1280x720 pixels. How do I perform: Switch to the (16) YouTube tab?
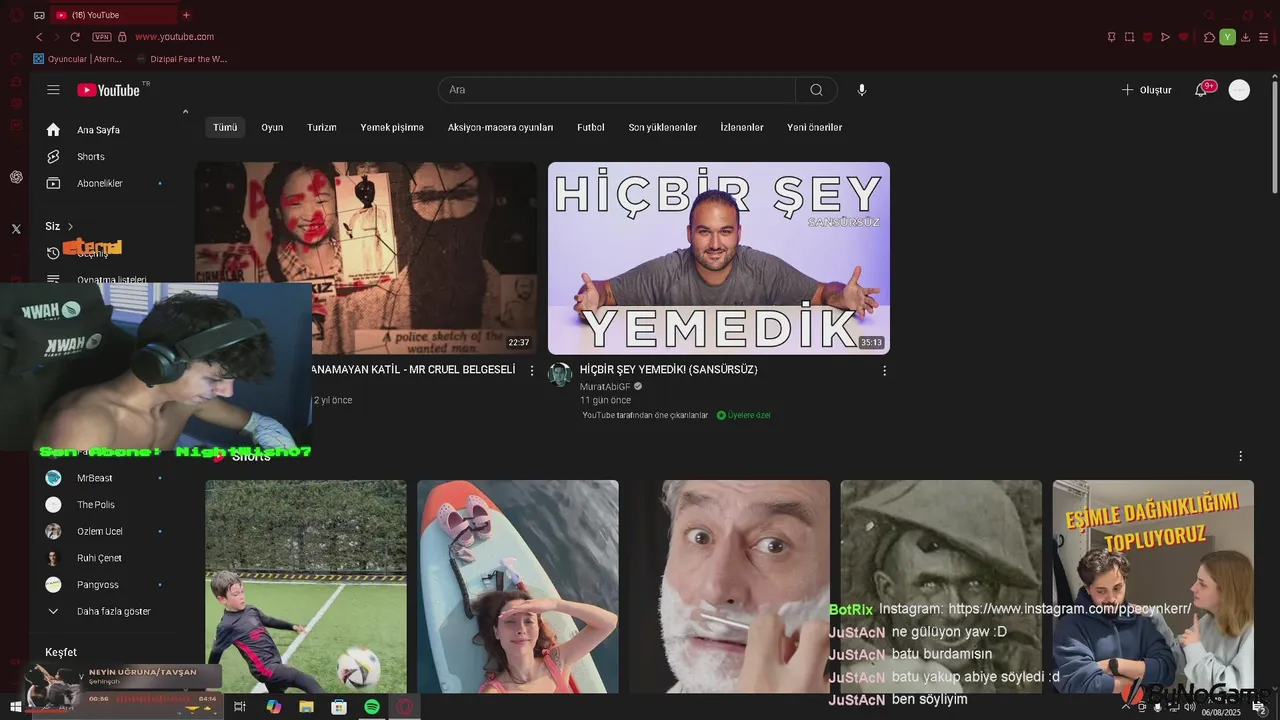113,15
